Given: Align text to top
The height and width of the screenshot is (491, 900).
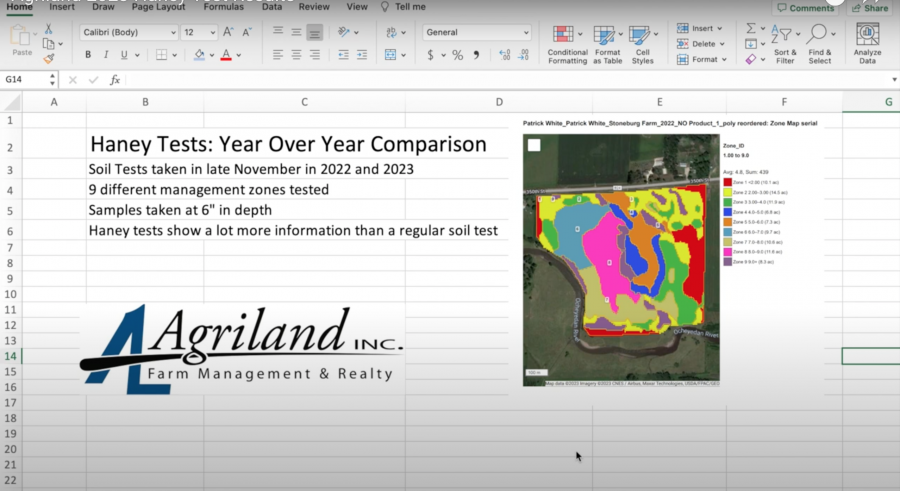Looking at the screenshot, I should tap(278, 31).
